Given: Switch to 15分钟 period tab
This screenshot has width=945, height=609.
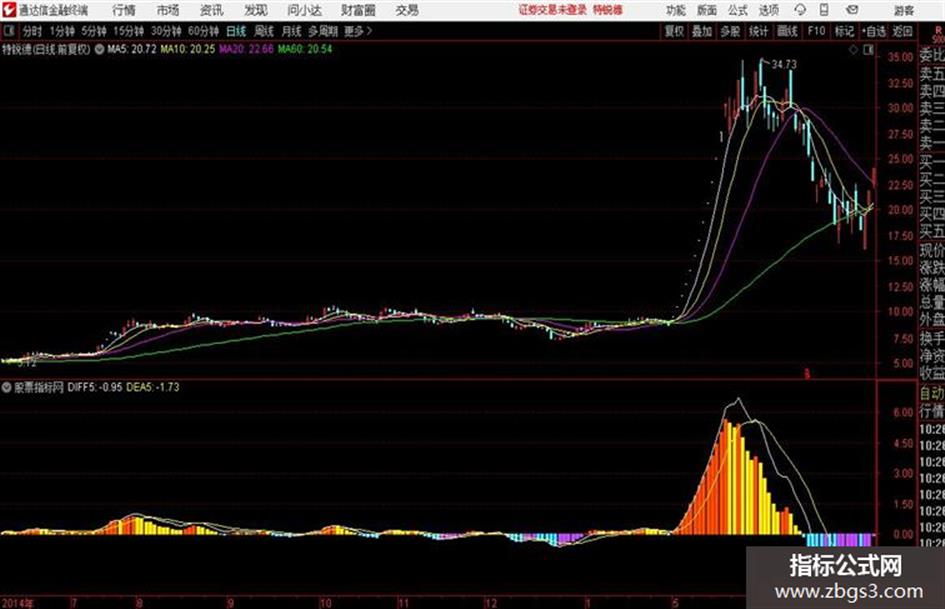Looking at the screenshot, I should click(128, 31).
